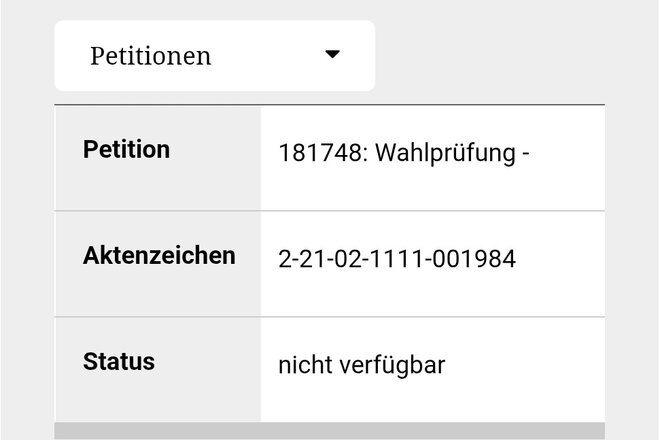The height and width of the screenshot is (440, 660).
Task: Click the Aktenzeichen row header
Action: 158,255
